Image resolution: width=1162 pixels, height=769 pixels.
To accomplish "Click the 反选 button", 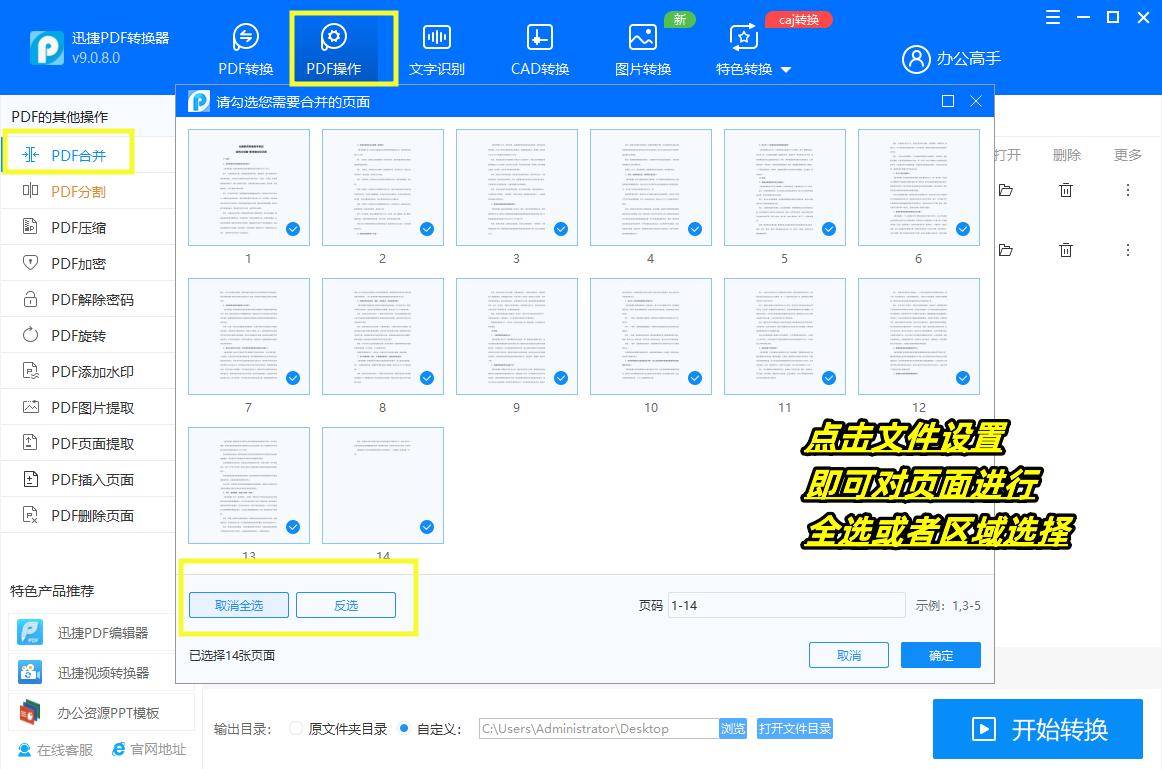I will (x=346, y=605).
